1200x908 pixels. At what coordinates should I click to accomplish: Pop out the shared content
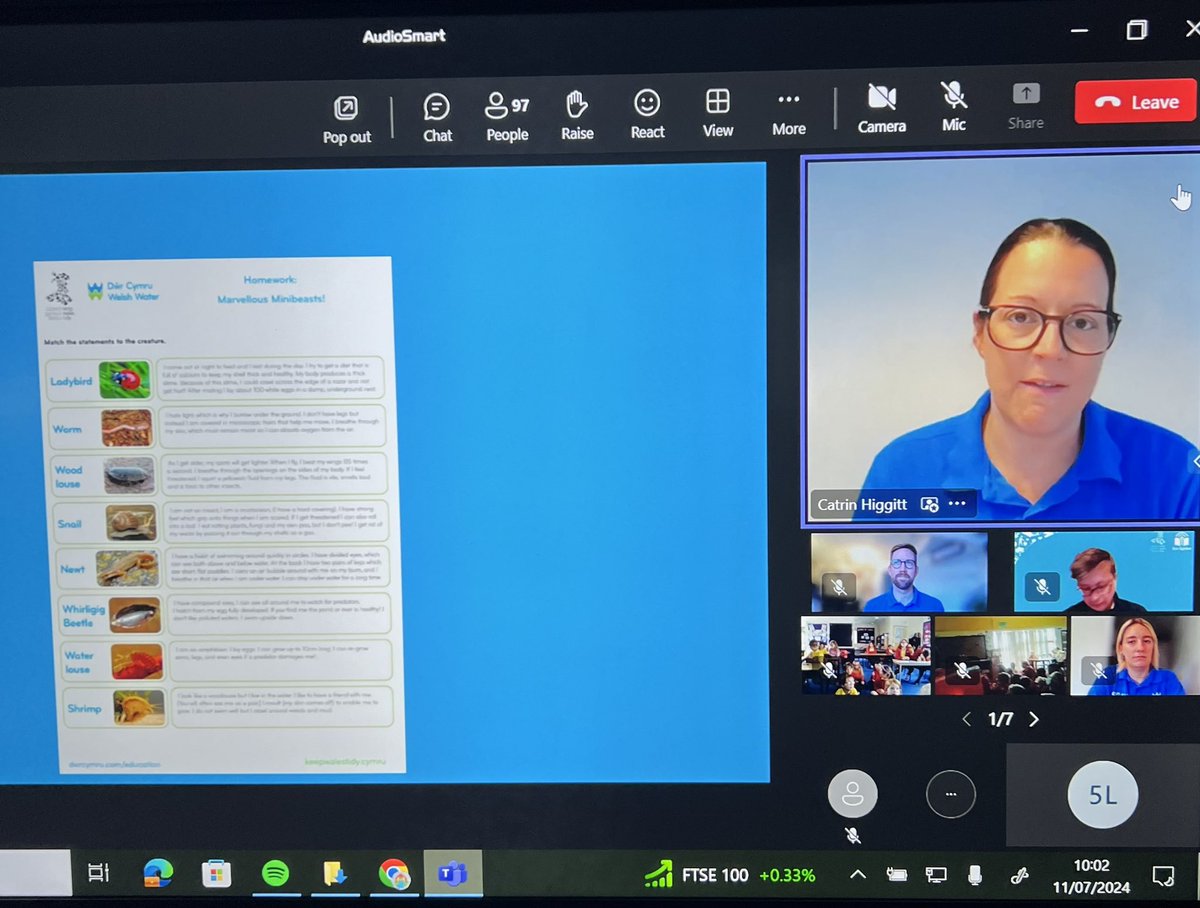346,119
